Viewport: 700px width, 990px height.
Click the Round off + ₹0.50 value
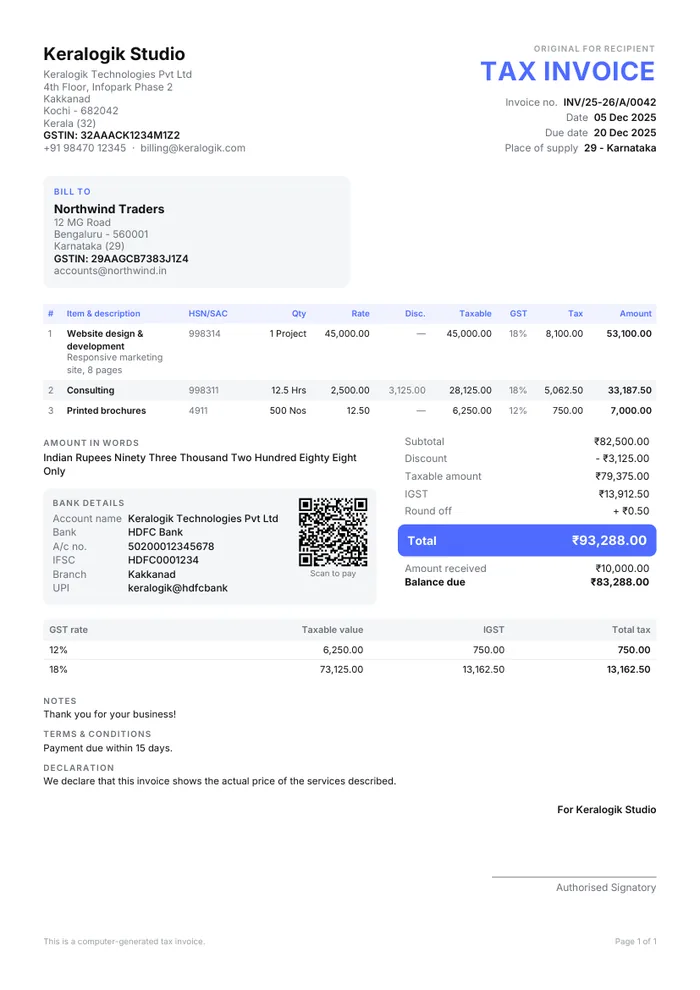pyautogui.click(x=631, y=511)
